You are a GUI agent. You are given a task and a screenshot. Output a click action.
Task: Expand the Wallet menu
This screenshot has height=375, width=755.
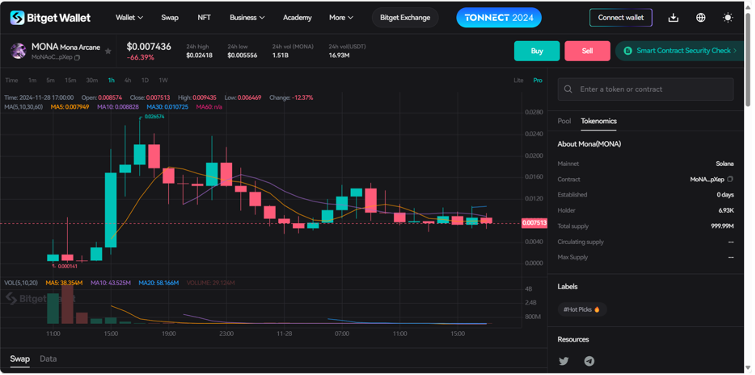tap(129, 18)
